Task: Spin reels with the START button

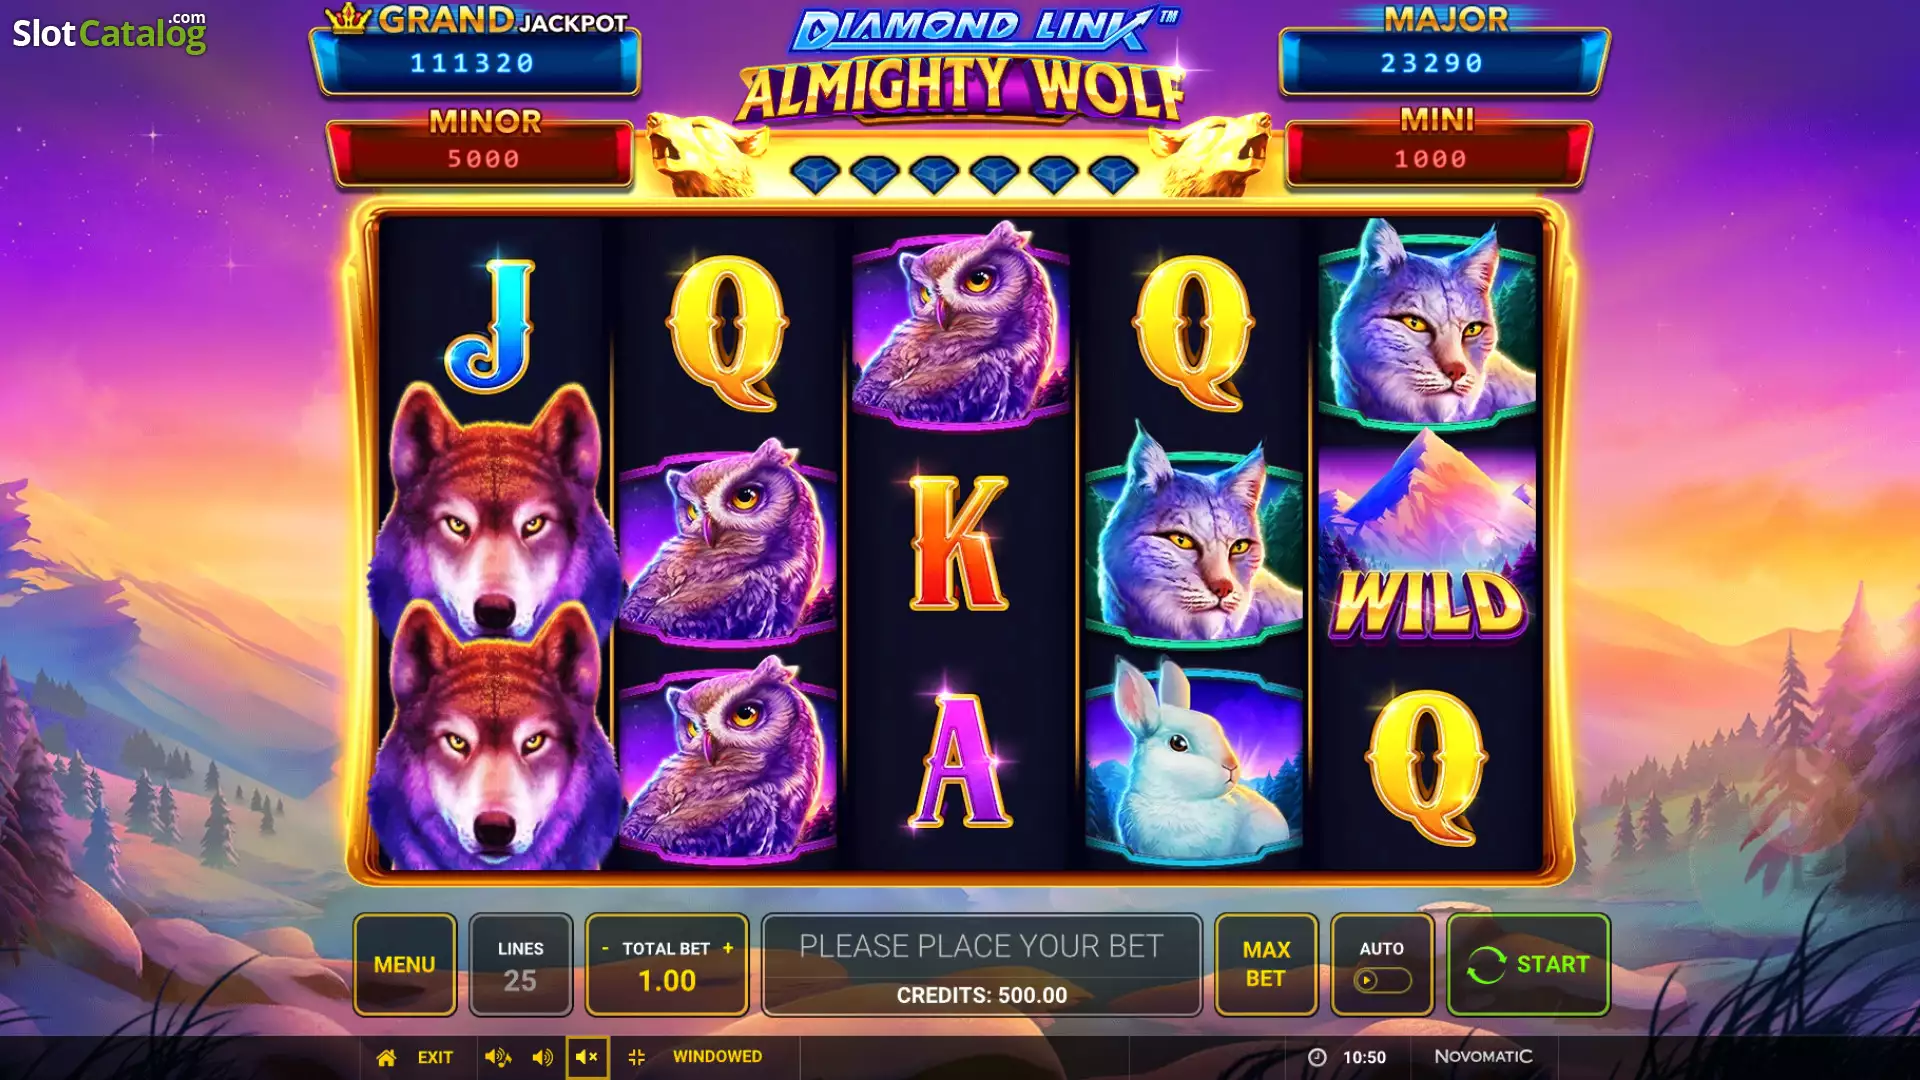Action: (1528, 964)
